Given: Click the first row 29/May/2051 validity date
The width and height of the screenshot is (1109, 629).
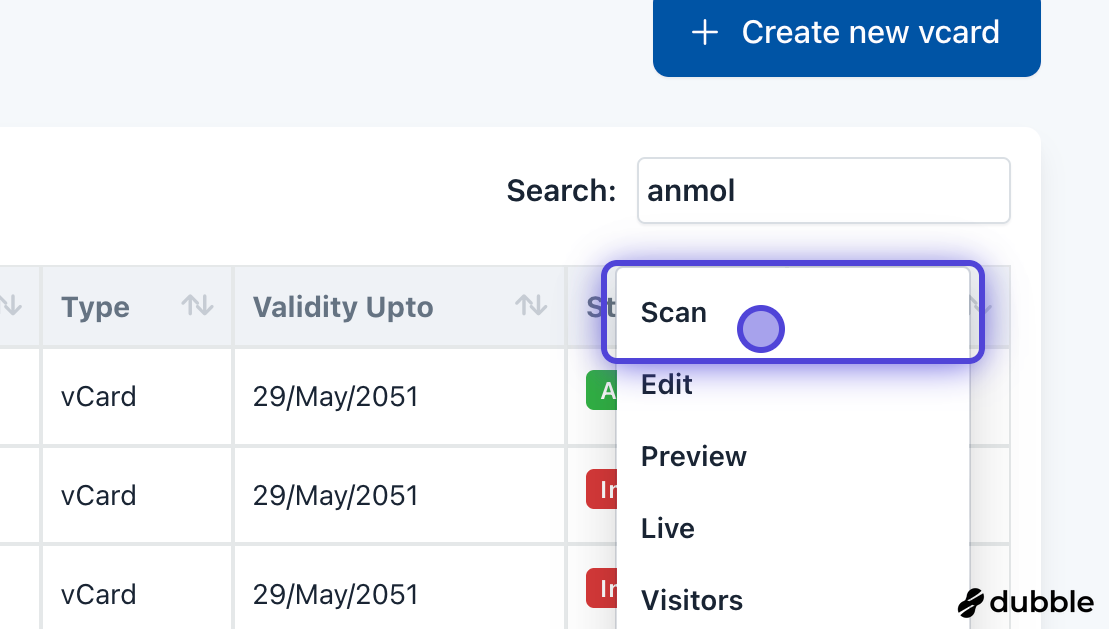Looking at the screenshot, I should 336,397.
